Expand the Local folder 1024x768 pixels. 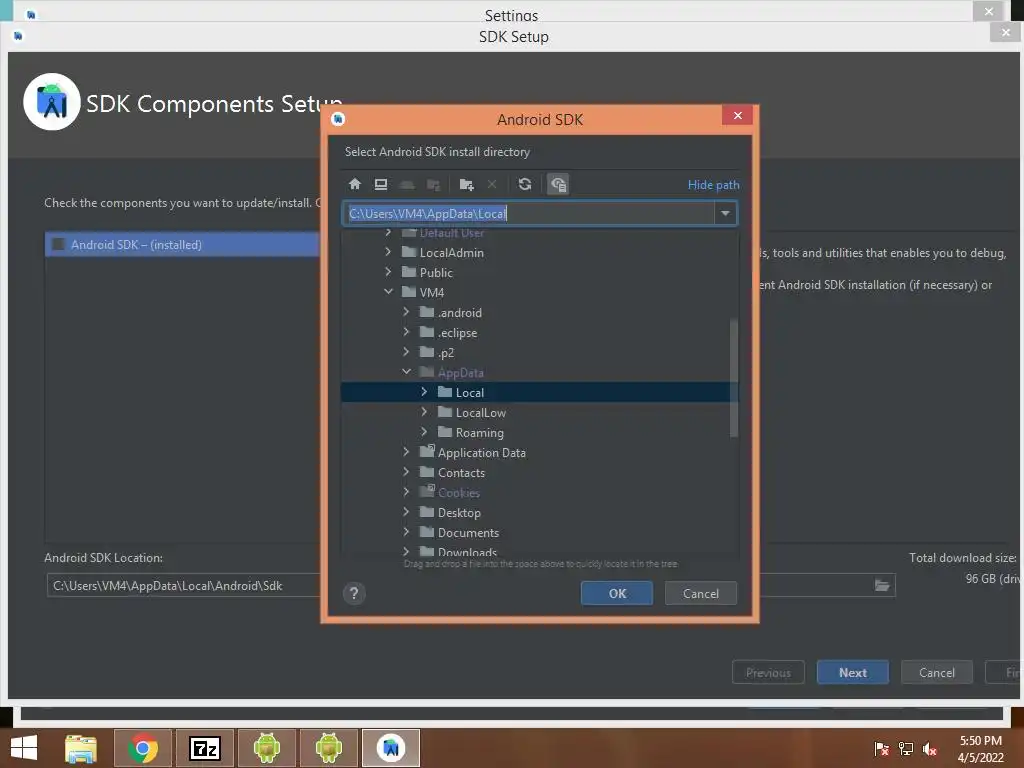[424, 392]
